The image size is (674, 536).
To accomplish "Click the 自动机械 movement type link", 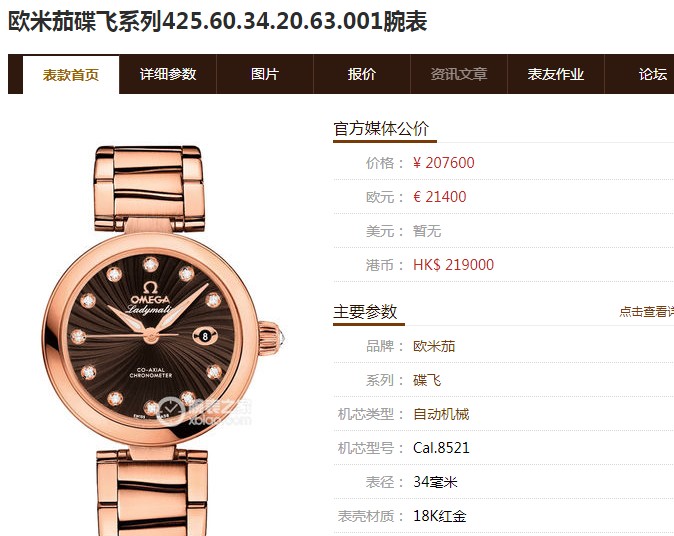I will 441,414.
